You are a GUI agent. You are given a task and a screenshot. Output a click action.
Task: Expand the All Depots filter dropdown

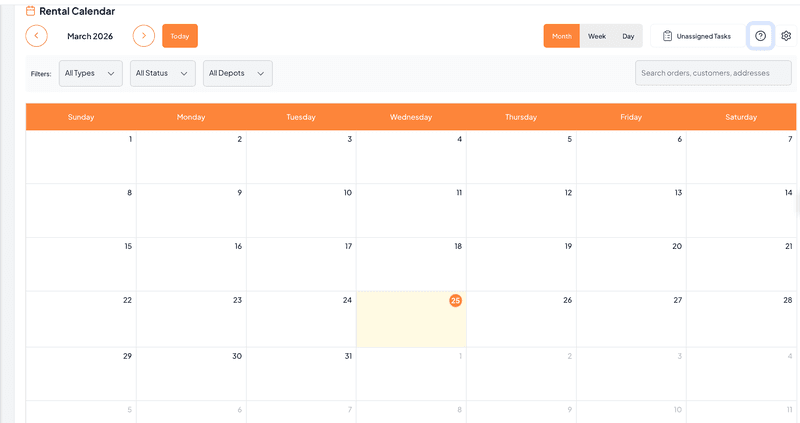[237, 73]
